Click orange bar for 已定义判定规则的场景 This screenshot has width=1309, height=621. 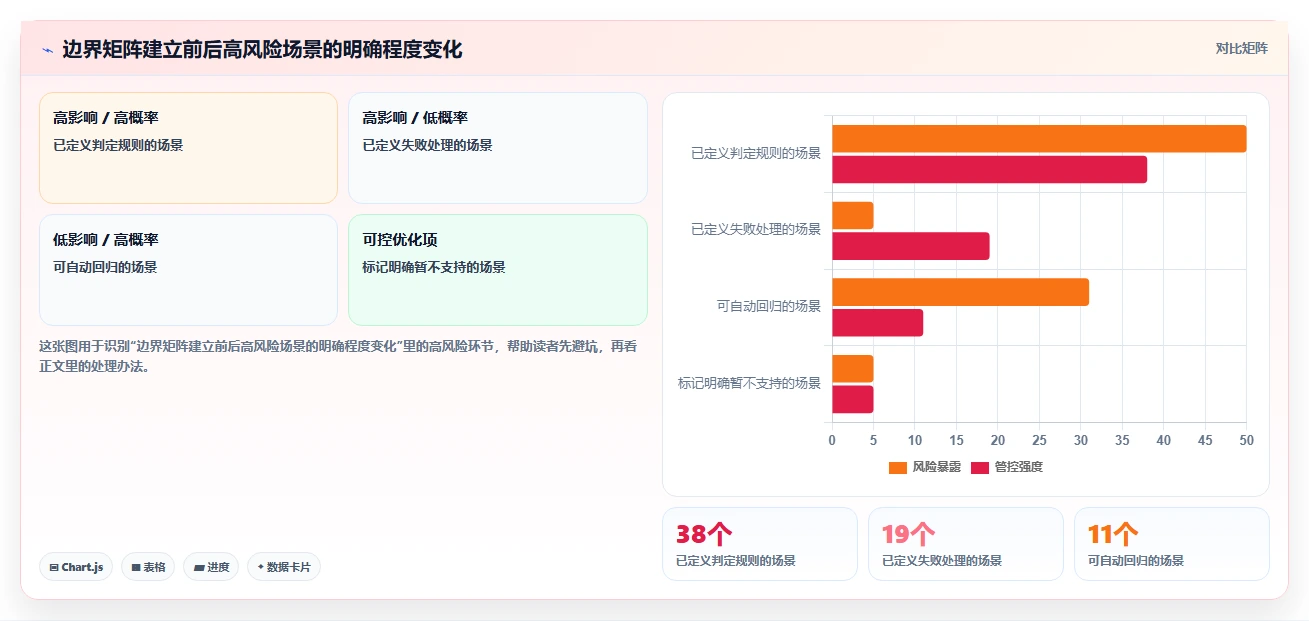click(x=1039, y=139)
